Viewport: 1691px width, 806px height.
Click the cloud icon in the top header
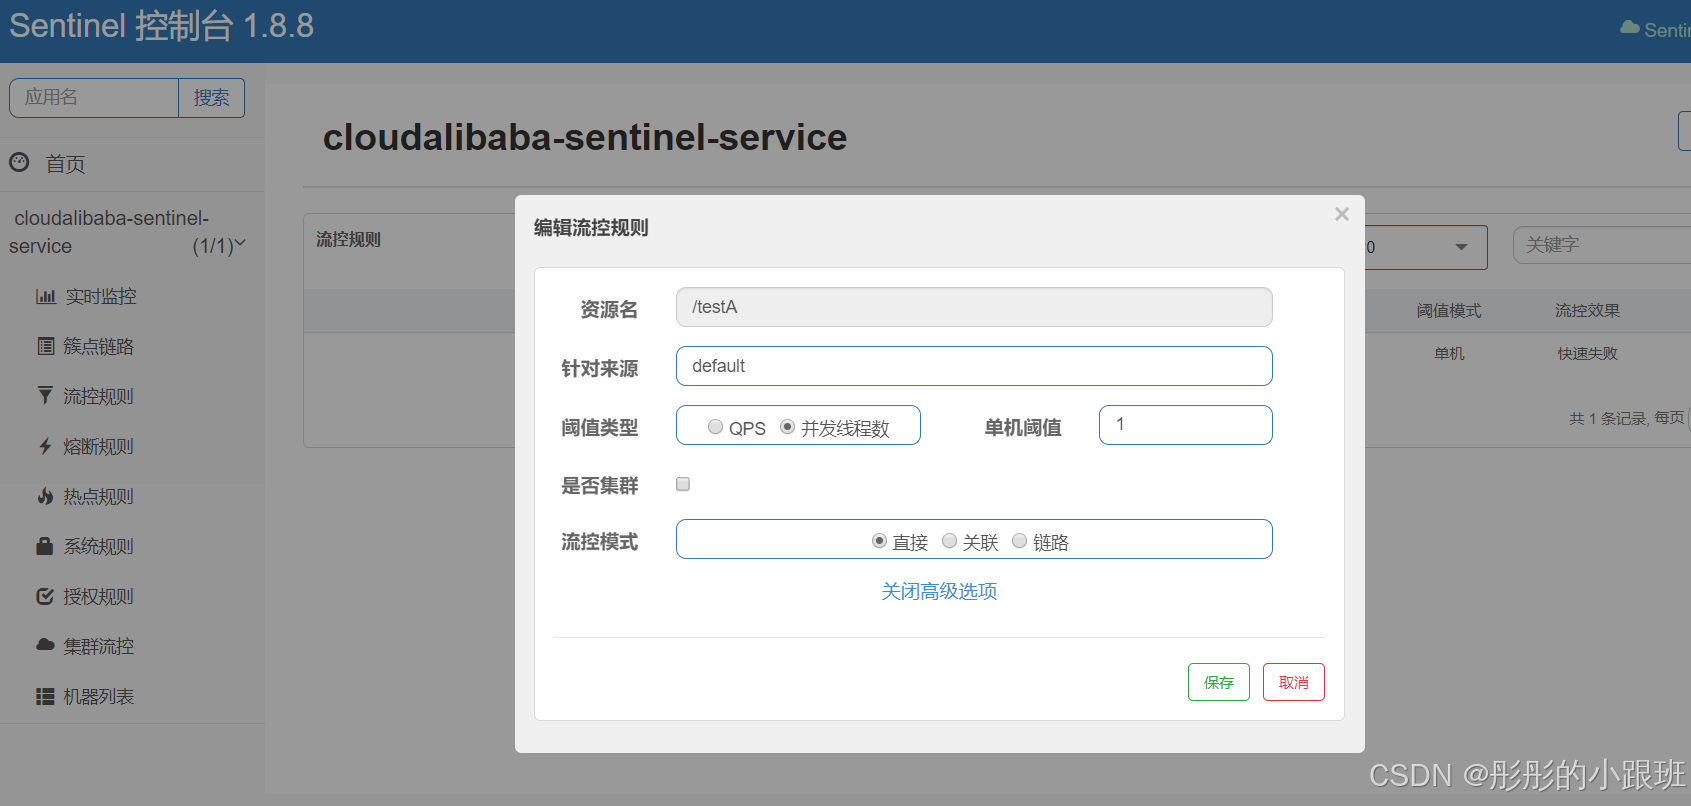pyautogui.click(x=1630, y=28)
